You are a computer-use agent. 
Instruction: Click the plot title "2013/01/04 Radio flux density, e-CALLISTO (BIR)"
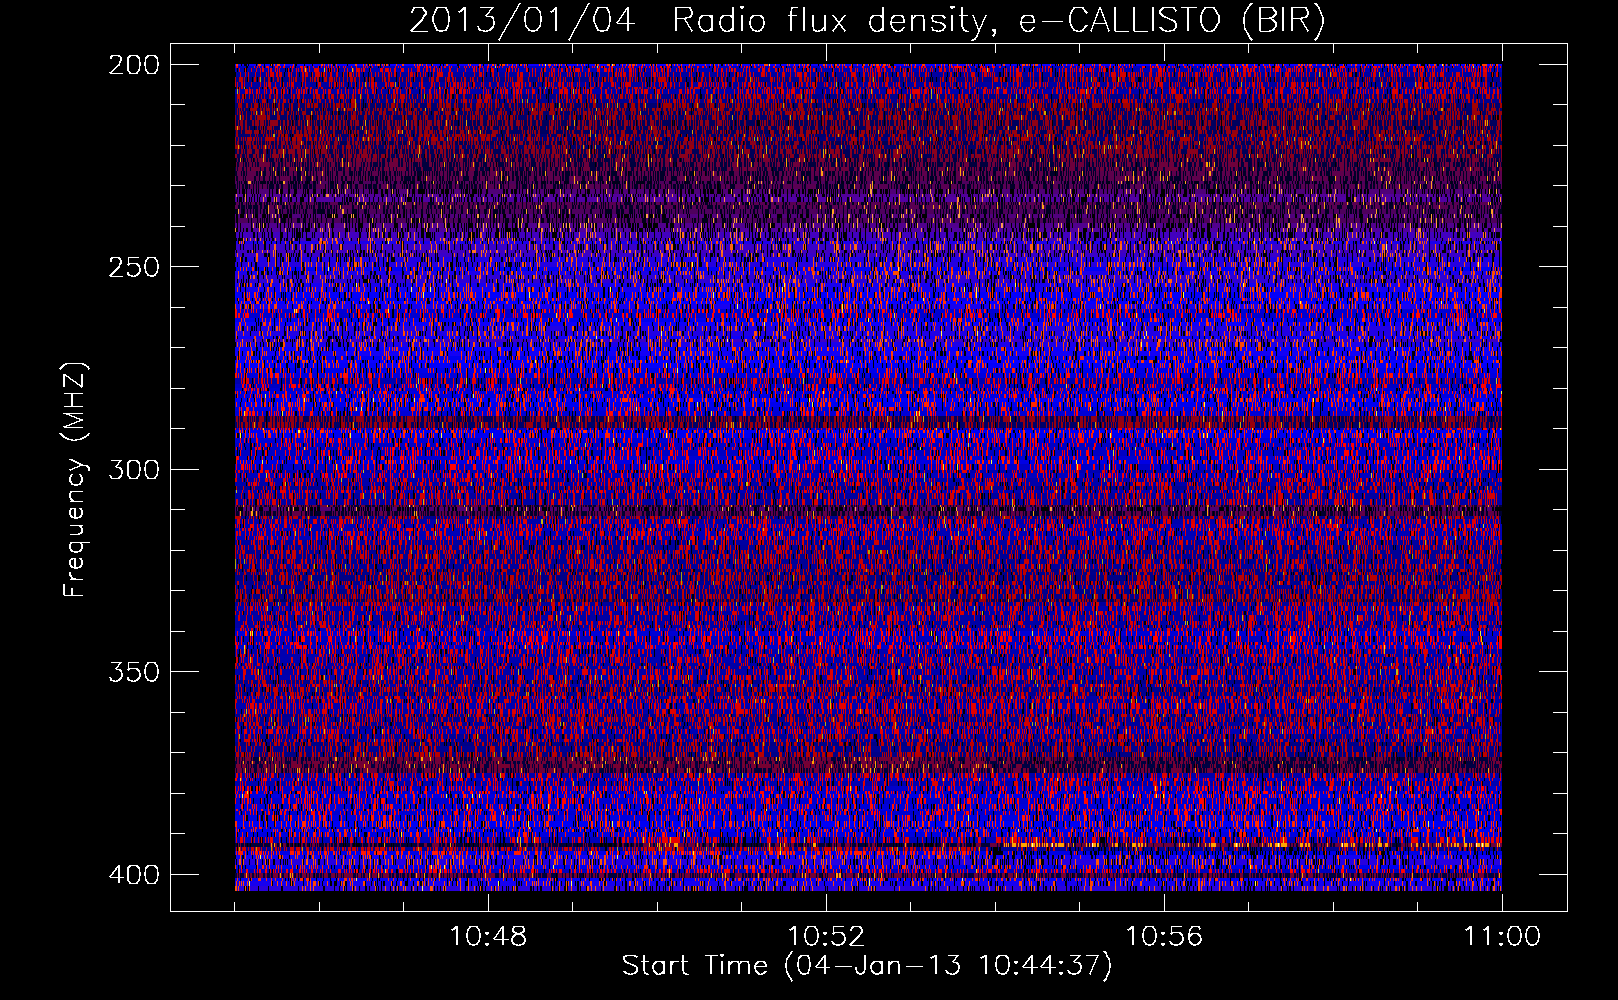point(867,20)
